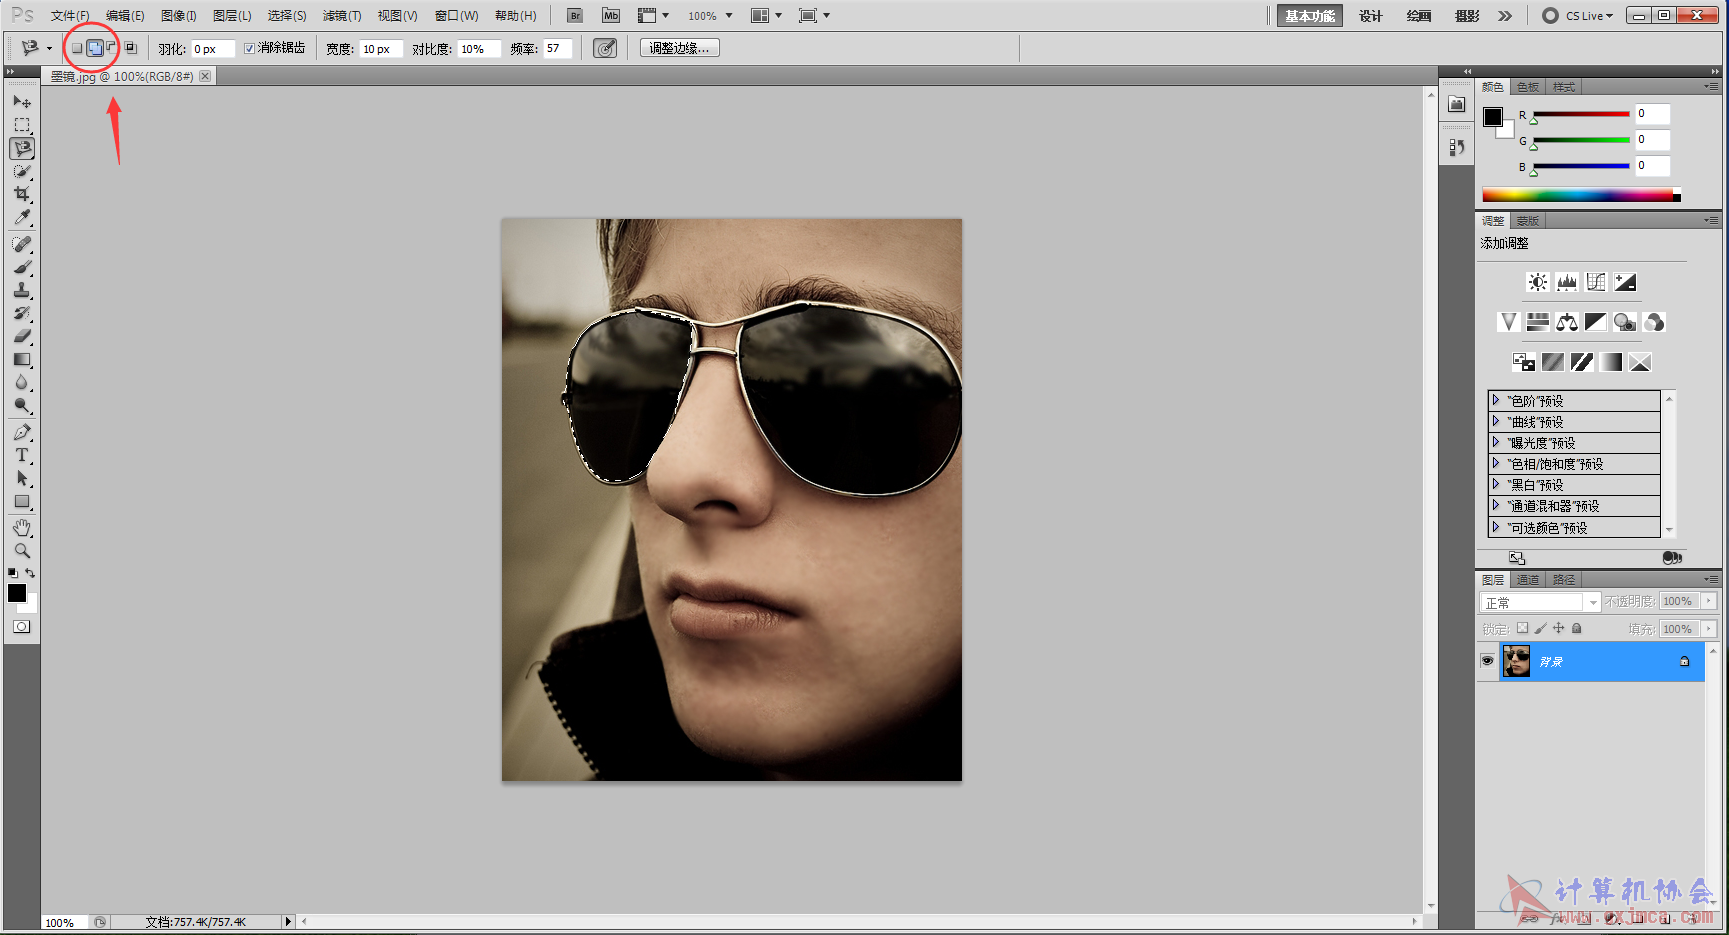Select the Quick Selection tool
Viewport: 1729px width, 935px height.
point(21,171)
